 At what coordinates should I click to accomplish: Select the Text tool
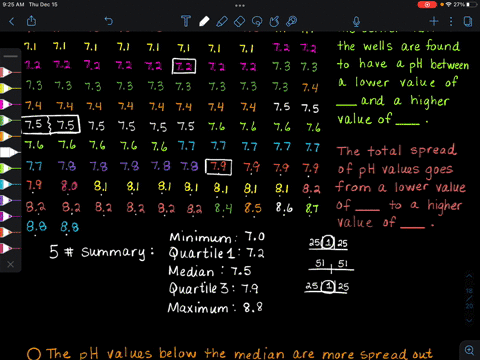tap(186, 21)
